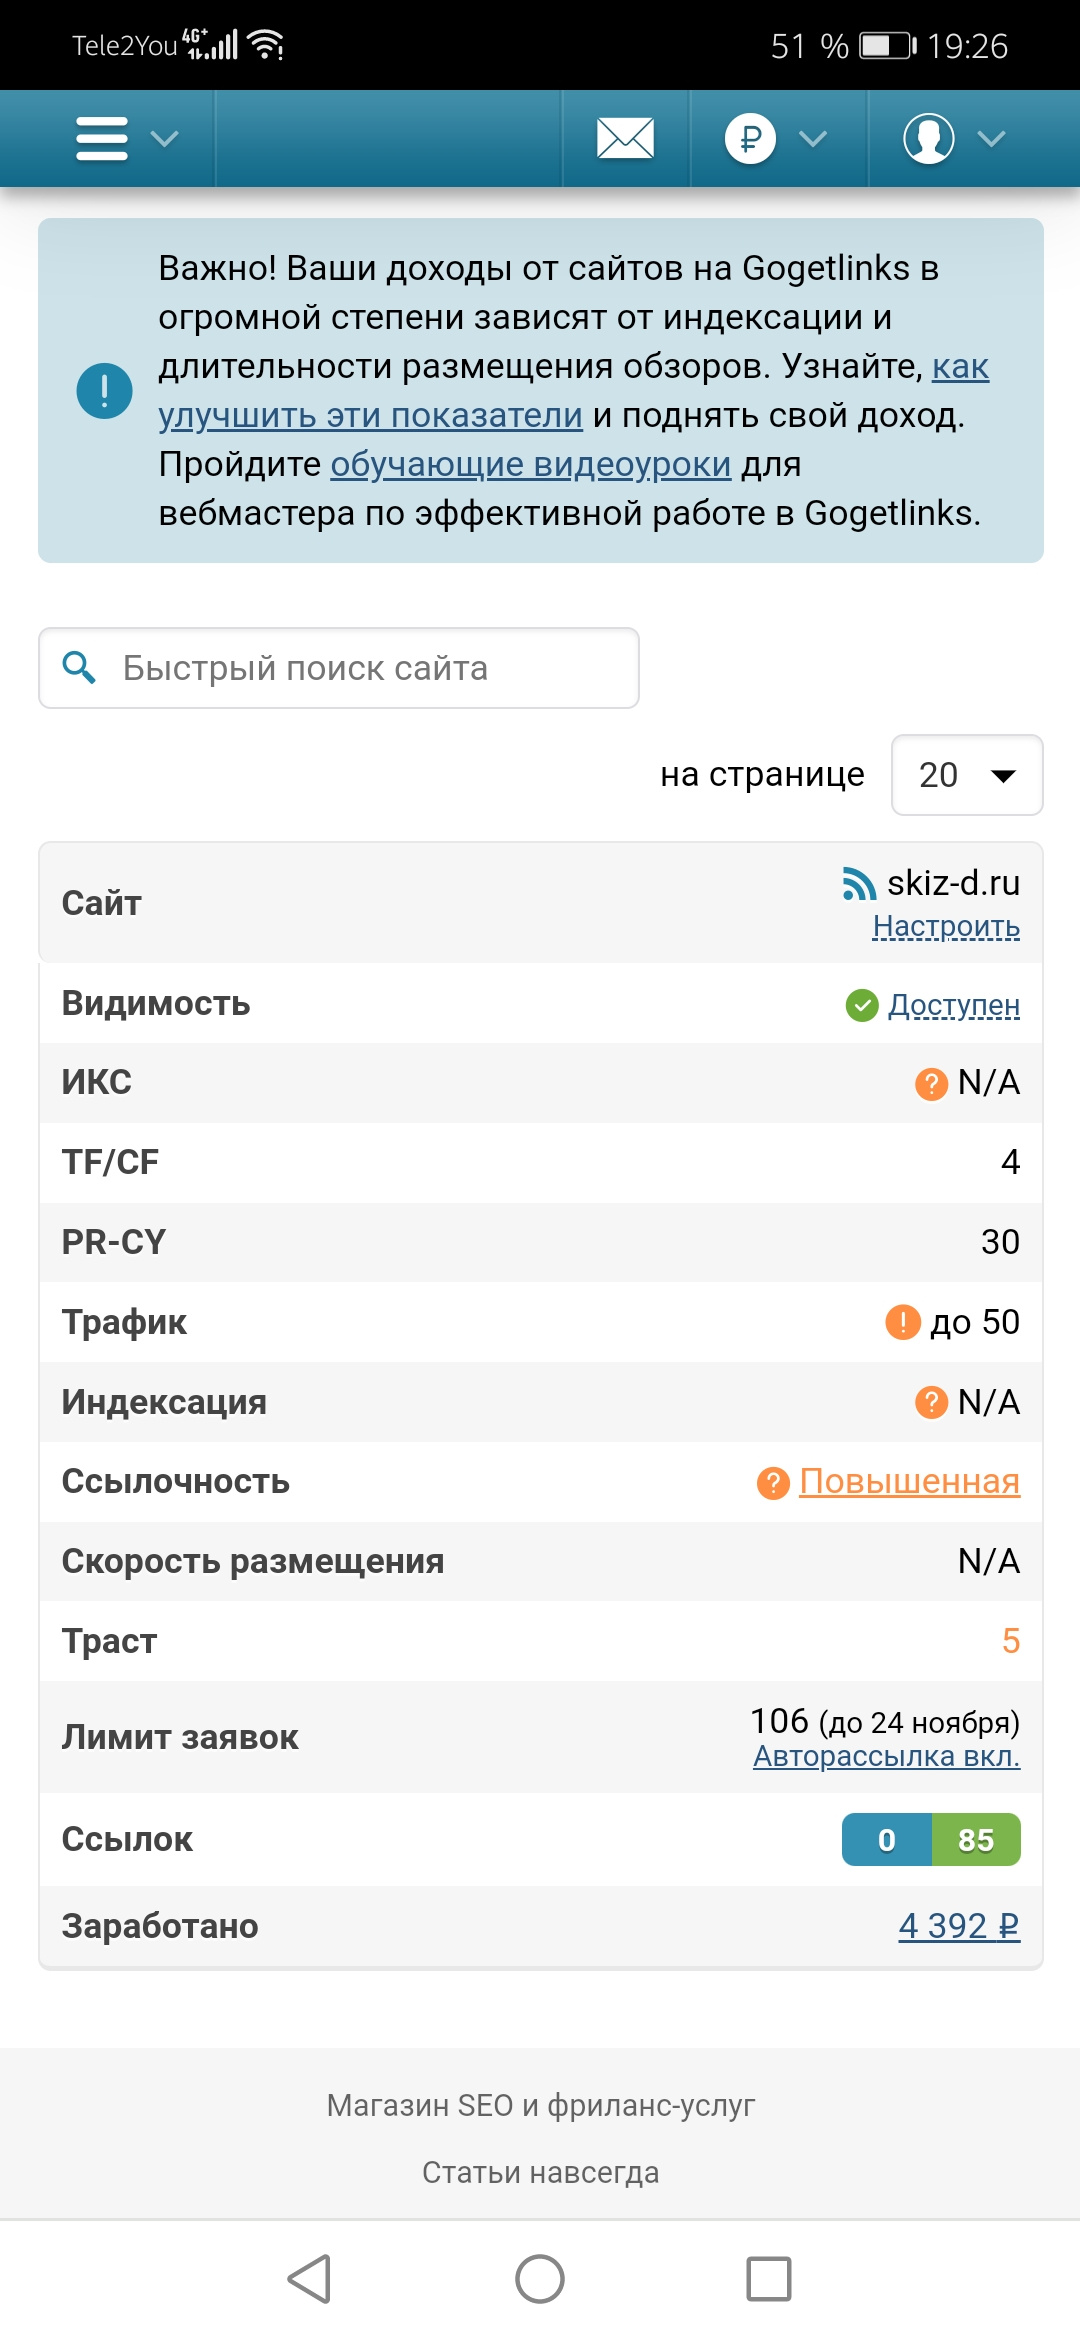Tap the orange warning icon by Трафик
Image resolution: width=1080 pixels, height=2340 pixels.
[x=903, y=1322]
